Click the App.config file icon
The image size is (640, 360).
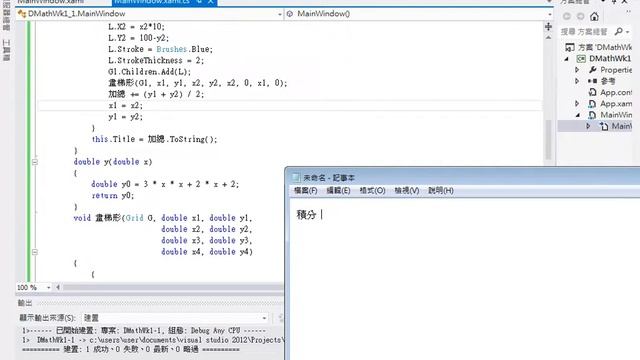593,92
